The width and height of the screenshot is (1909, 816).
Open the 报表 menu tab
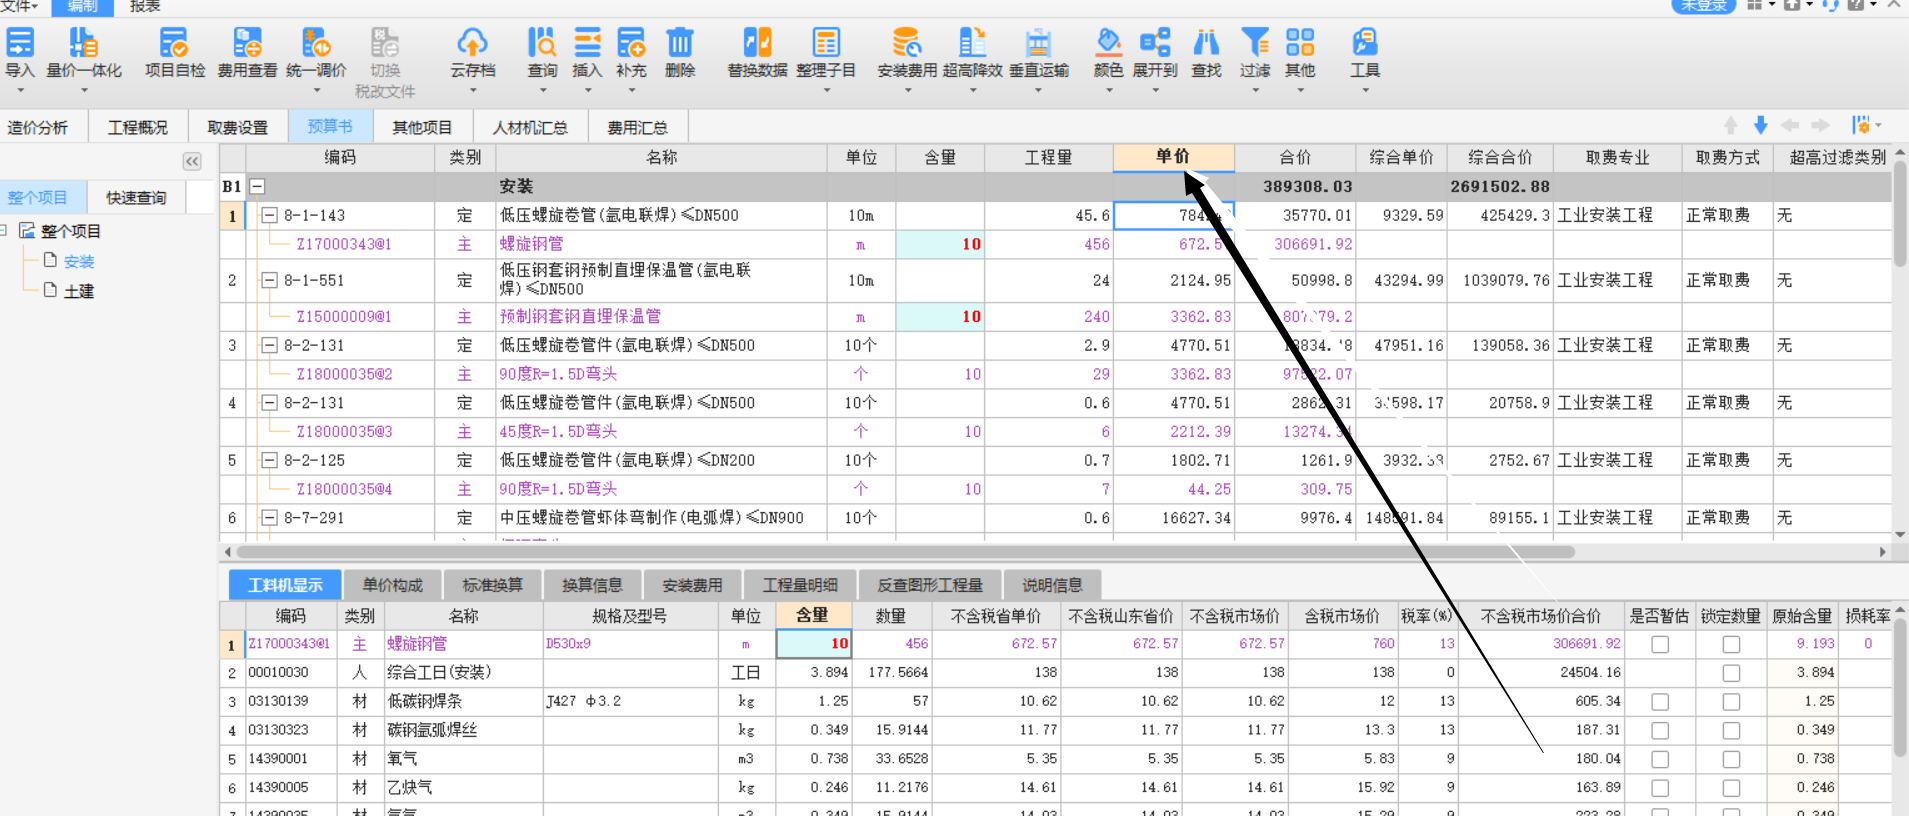tap(145, 6)
